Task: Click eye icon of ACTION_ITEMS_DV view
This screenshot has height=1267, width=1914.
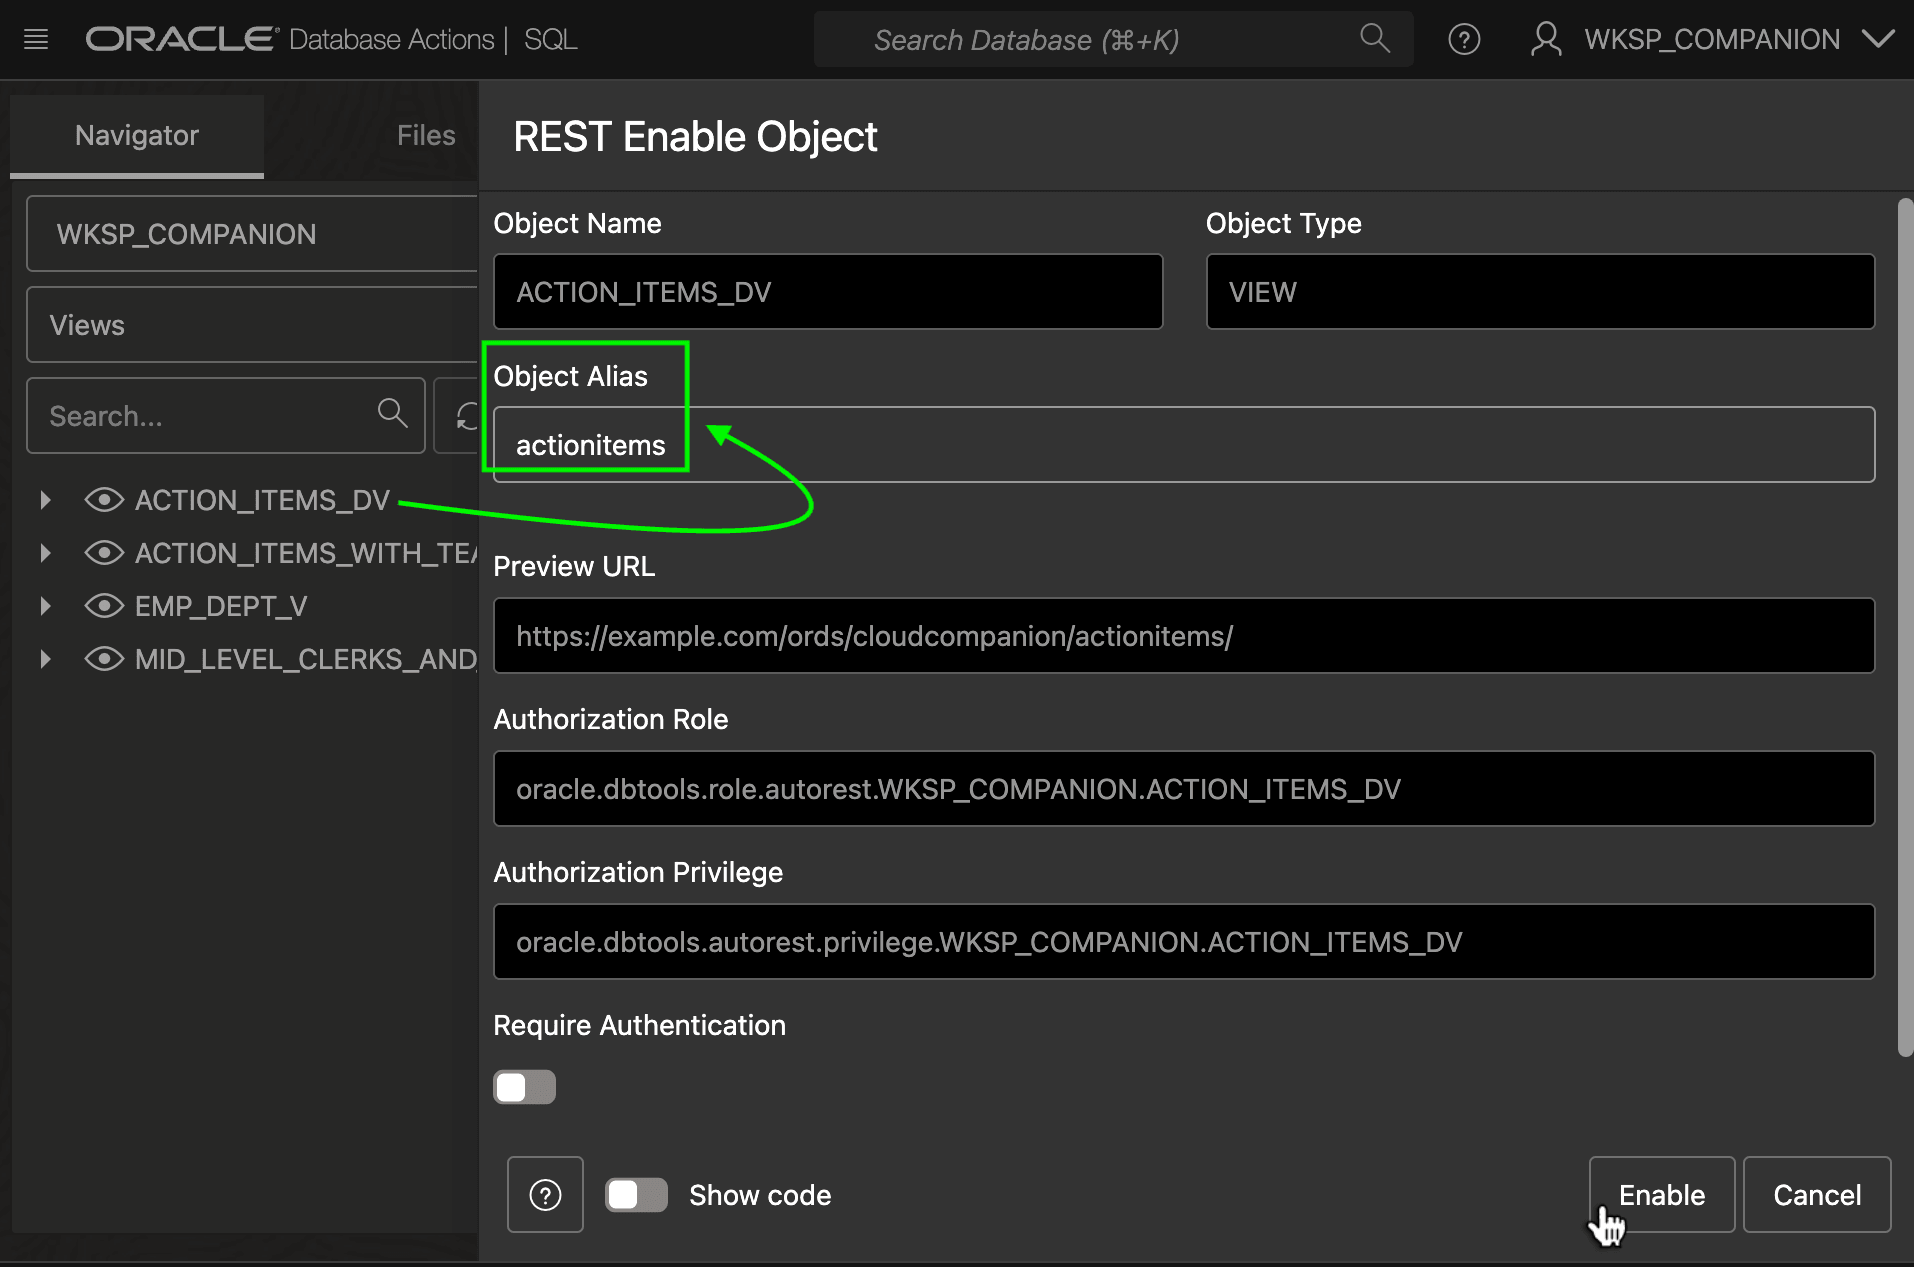Action: click(x=104, y=500)
